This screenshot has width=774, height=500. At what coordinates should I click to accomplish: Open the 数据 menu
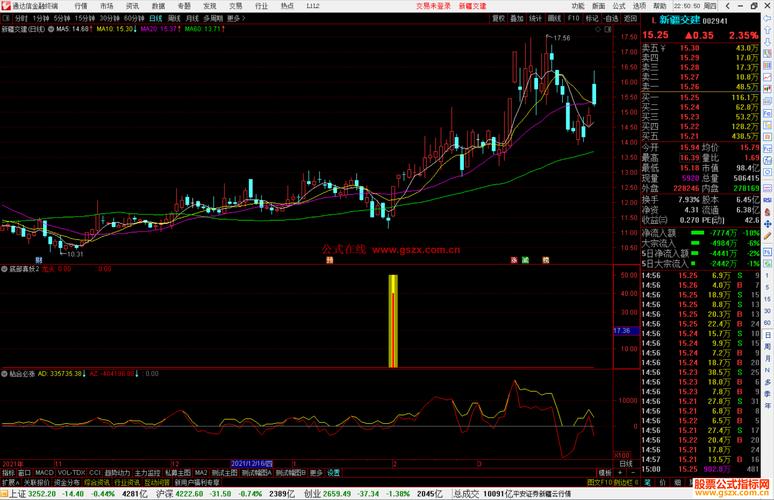[x=158, y=6]
